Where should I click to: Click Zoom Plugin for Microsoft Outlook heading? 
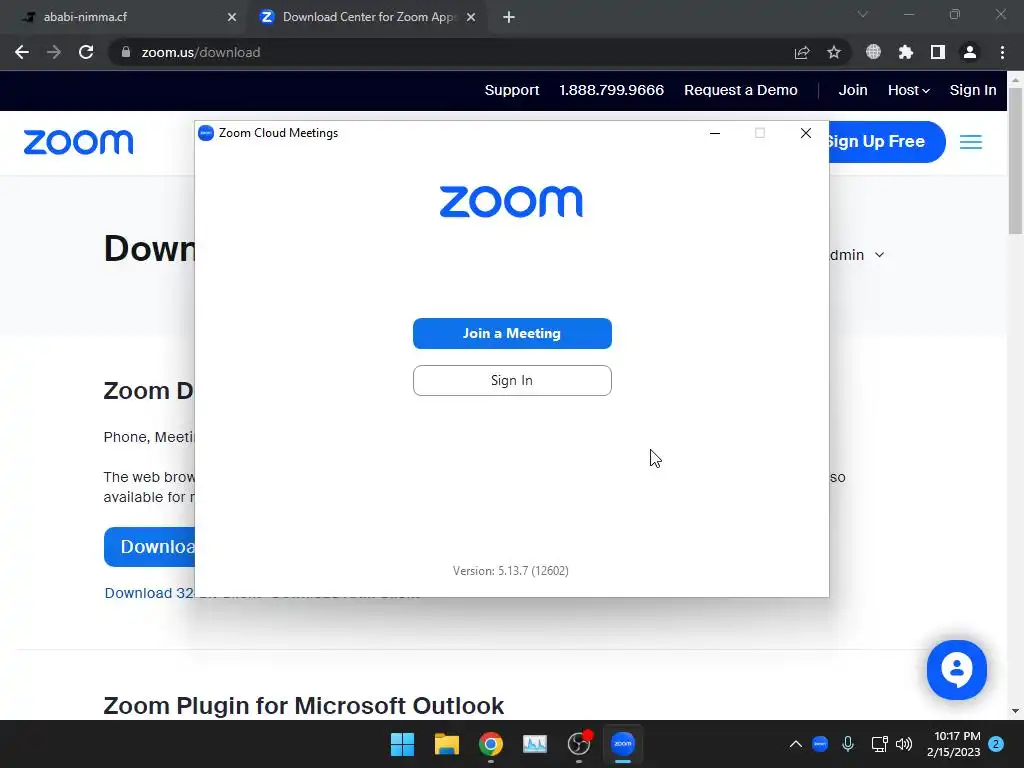(304, 706)
